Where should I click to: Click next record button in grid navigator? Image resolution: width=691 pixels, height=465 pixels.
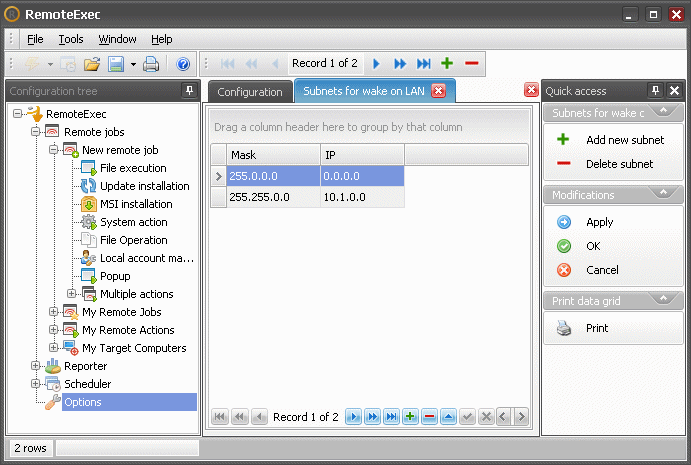pyautogui.click(x=353, y=417)
